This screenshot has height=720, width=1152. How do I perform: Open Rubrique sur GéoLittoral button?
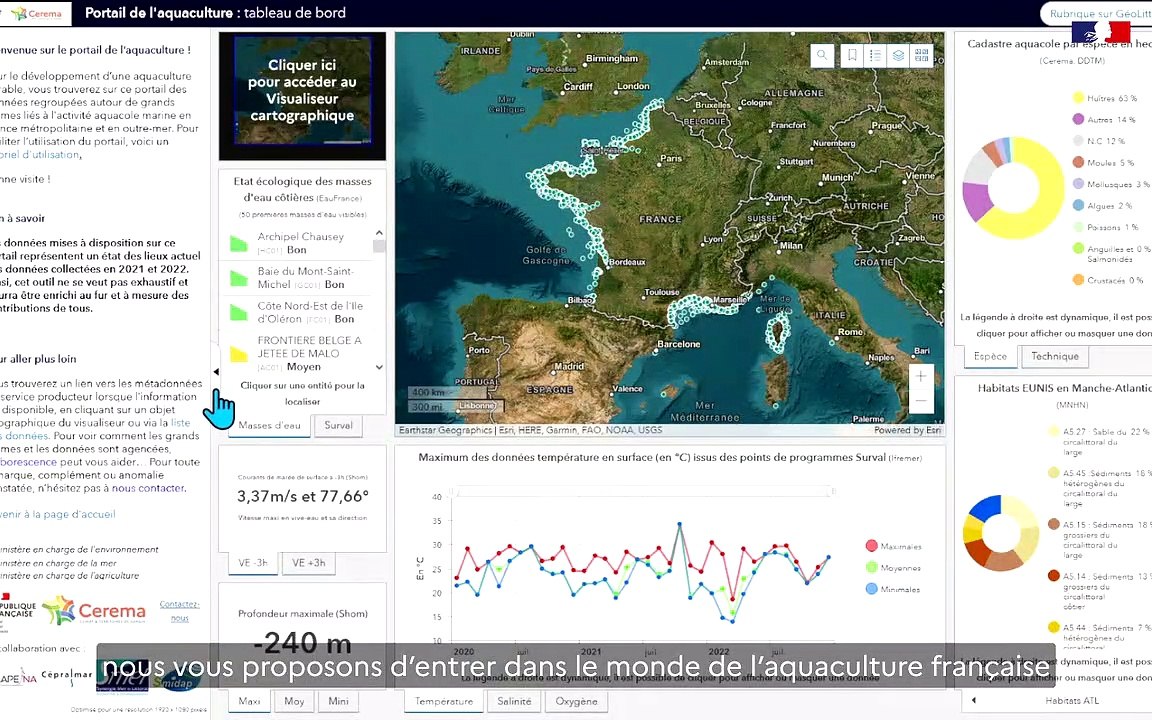click(x=1098, y=13)
